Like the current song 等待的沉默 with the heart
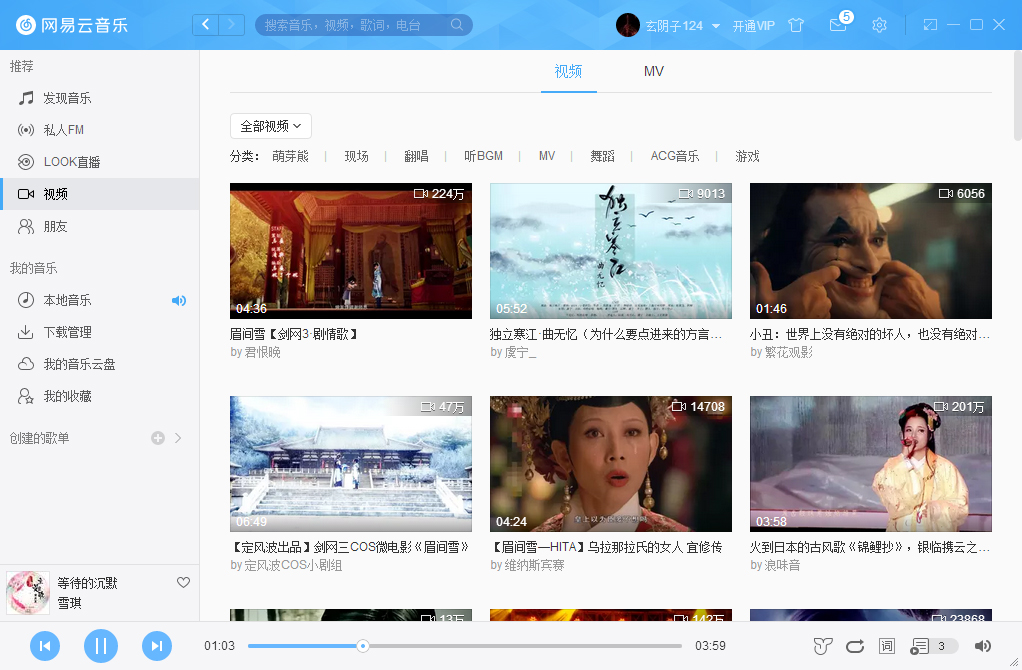 click(x=183, y=582)
